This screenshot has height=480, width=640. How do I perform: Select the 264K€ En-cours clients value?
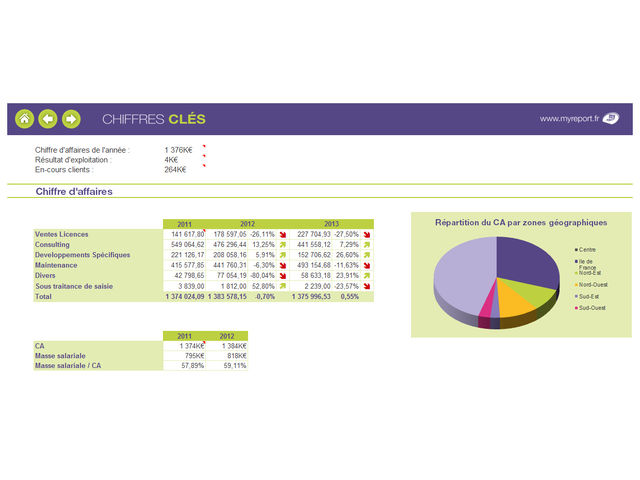coord(175,170)
